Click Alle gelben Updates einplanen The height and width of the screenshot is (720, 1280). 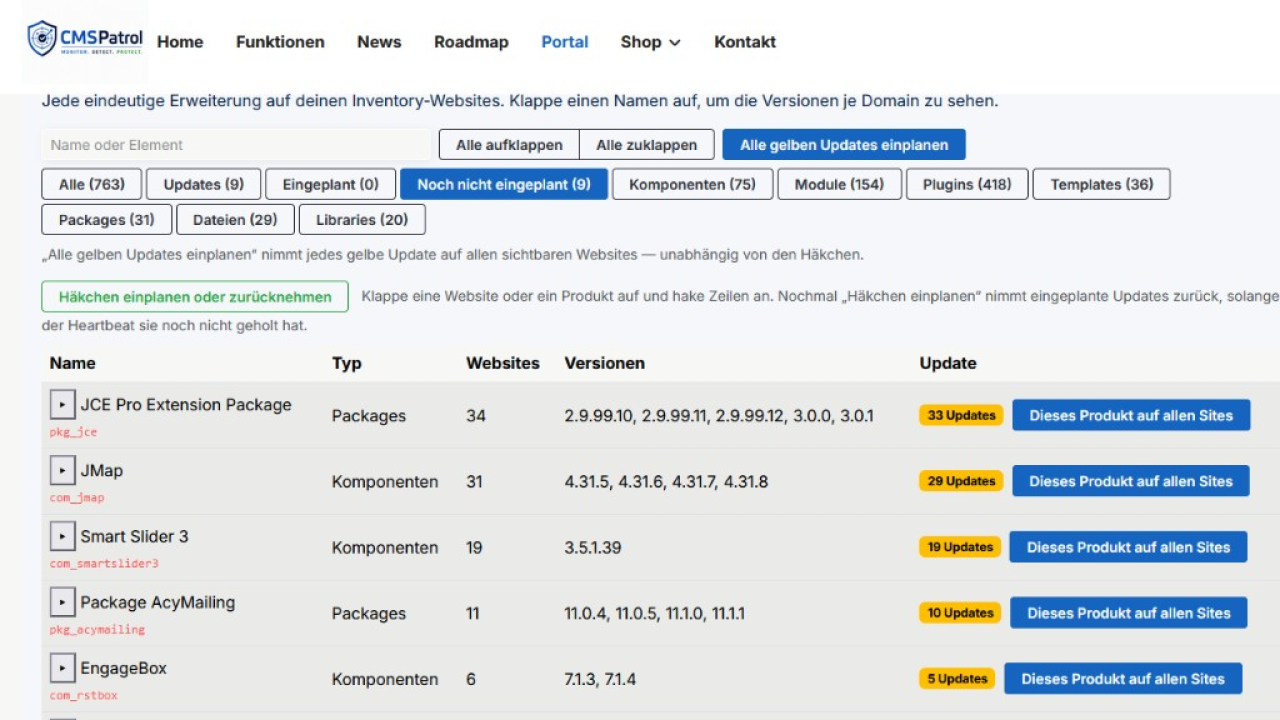pyautogui.click(x=844, y=145)
